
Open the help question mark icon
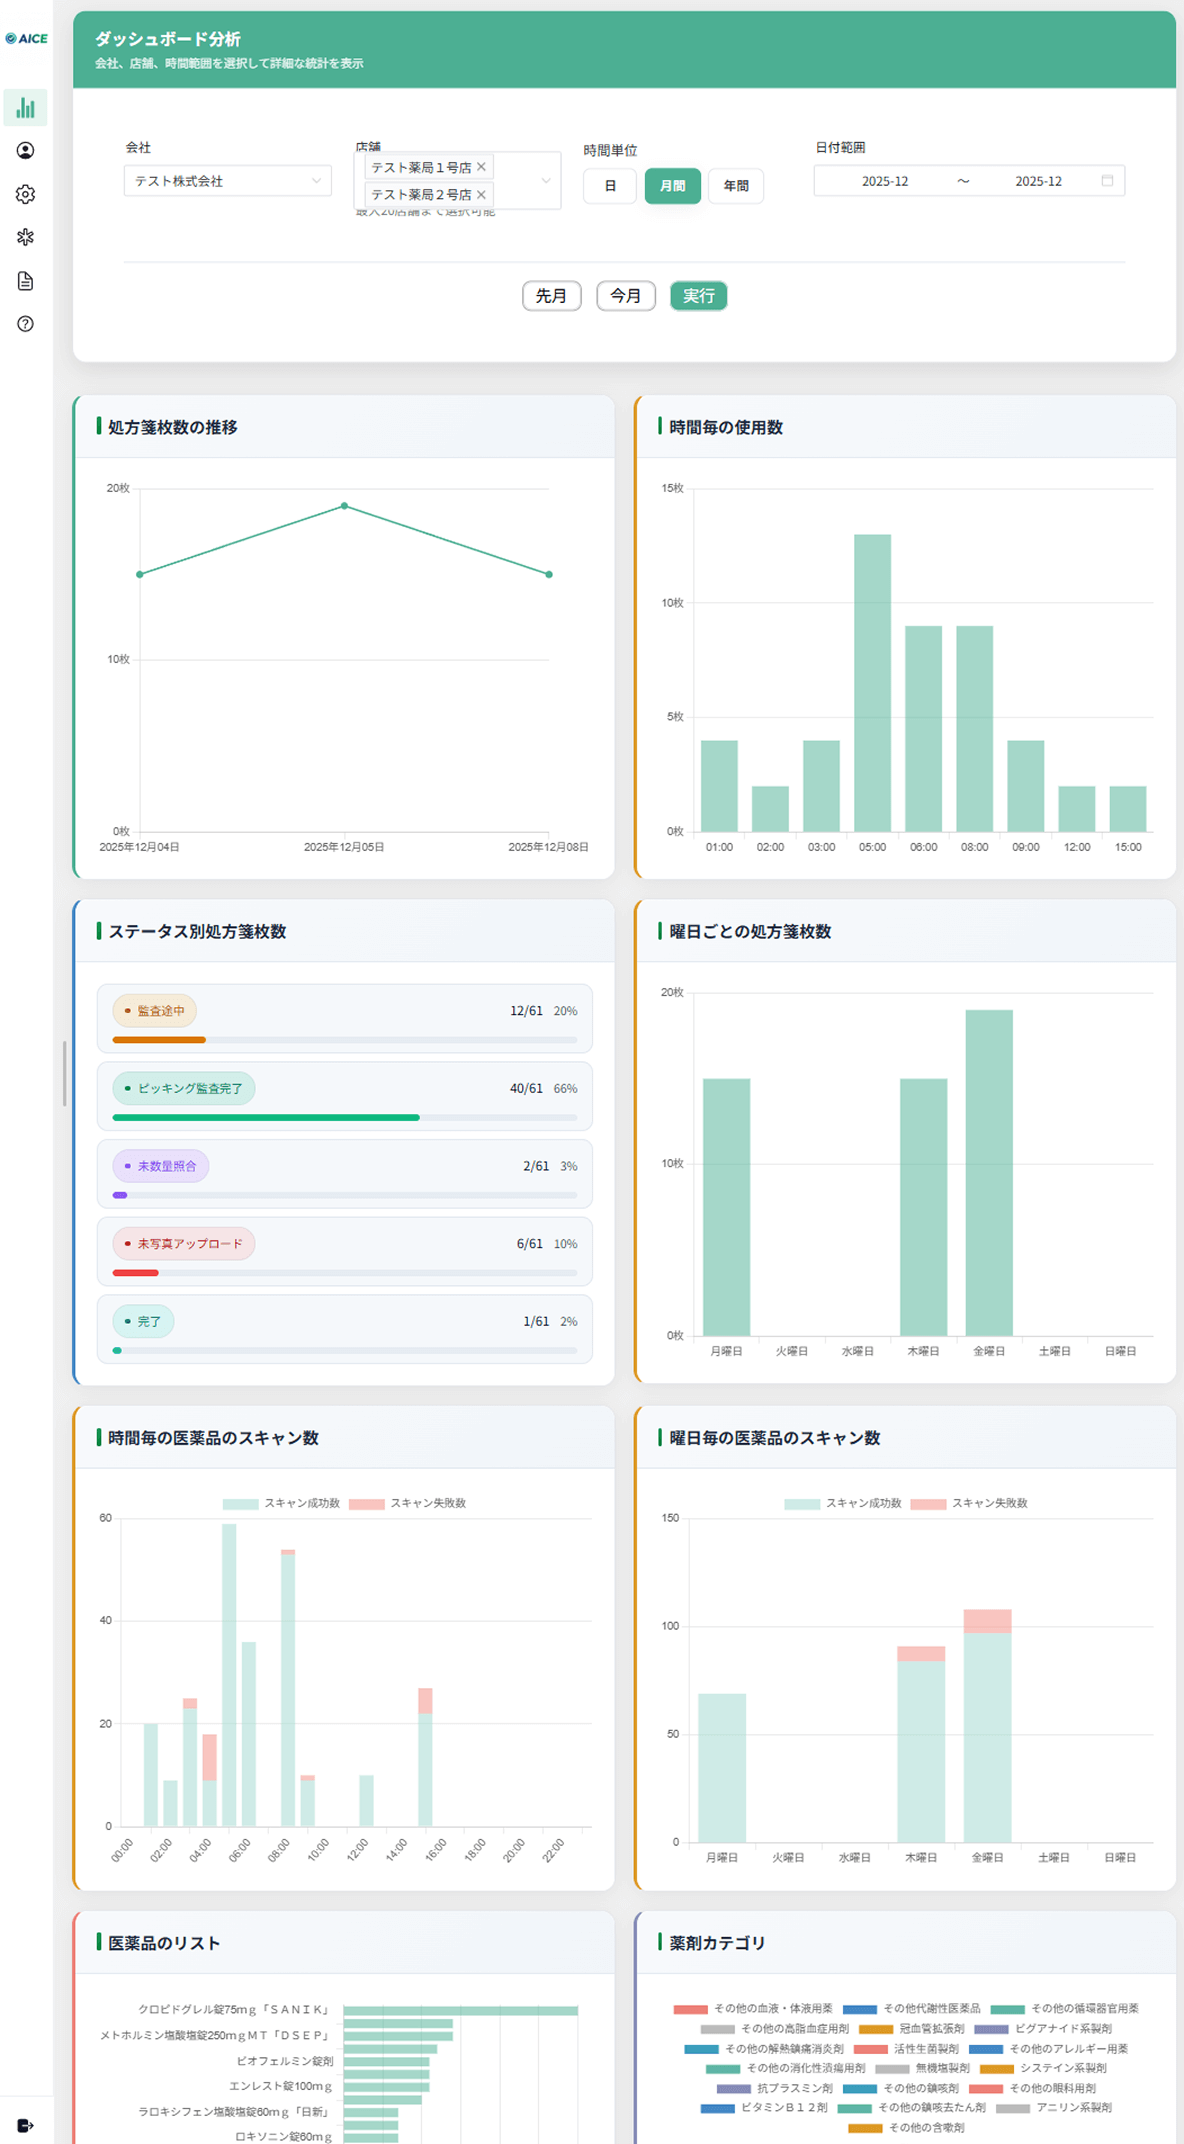[x=26, y=324]
